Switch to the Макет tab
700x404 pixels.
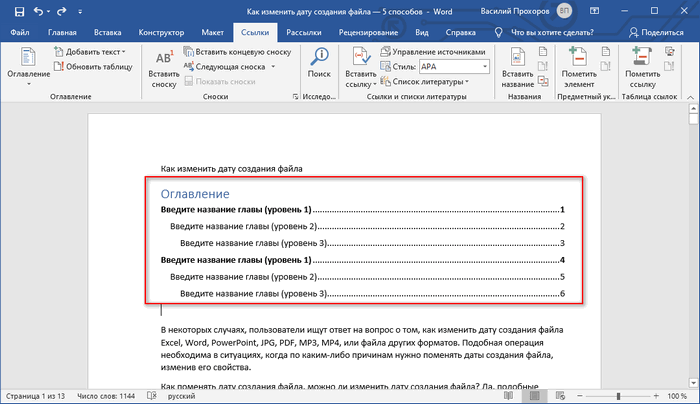coord(212,33)
